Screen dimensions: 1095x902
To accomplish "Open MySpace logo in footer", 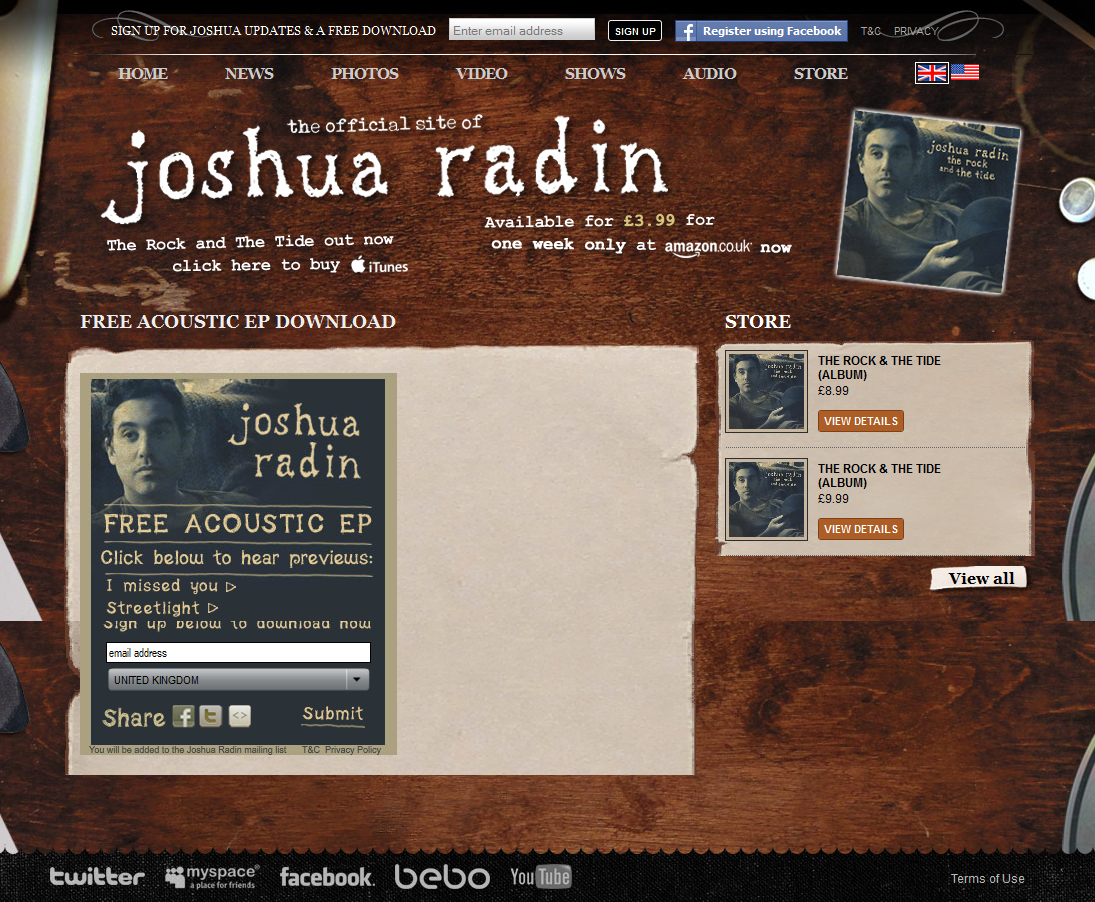I will [212, 877].
